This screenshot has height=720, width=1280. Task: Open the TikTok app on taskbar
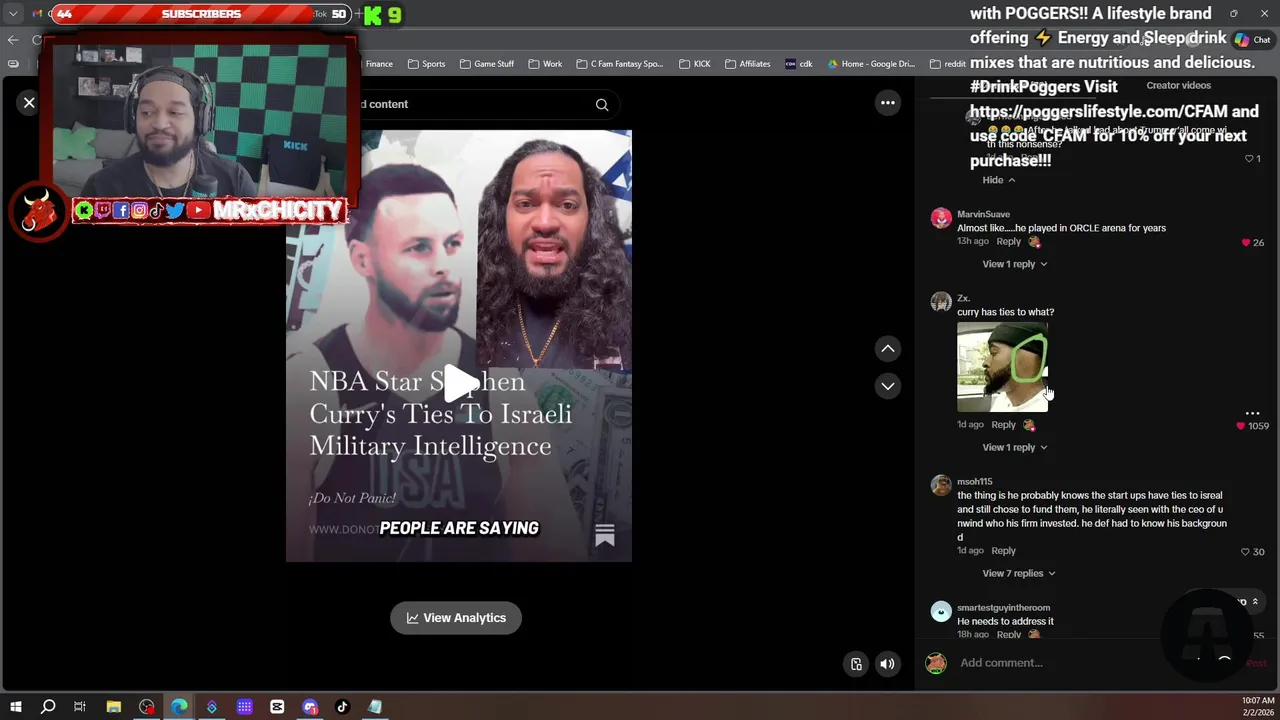[x=342, y=707]
